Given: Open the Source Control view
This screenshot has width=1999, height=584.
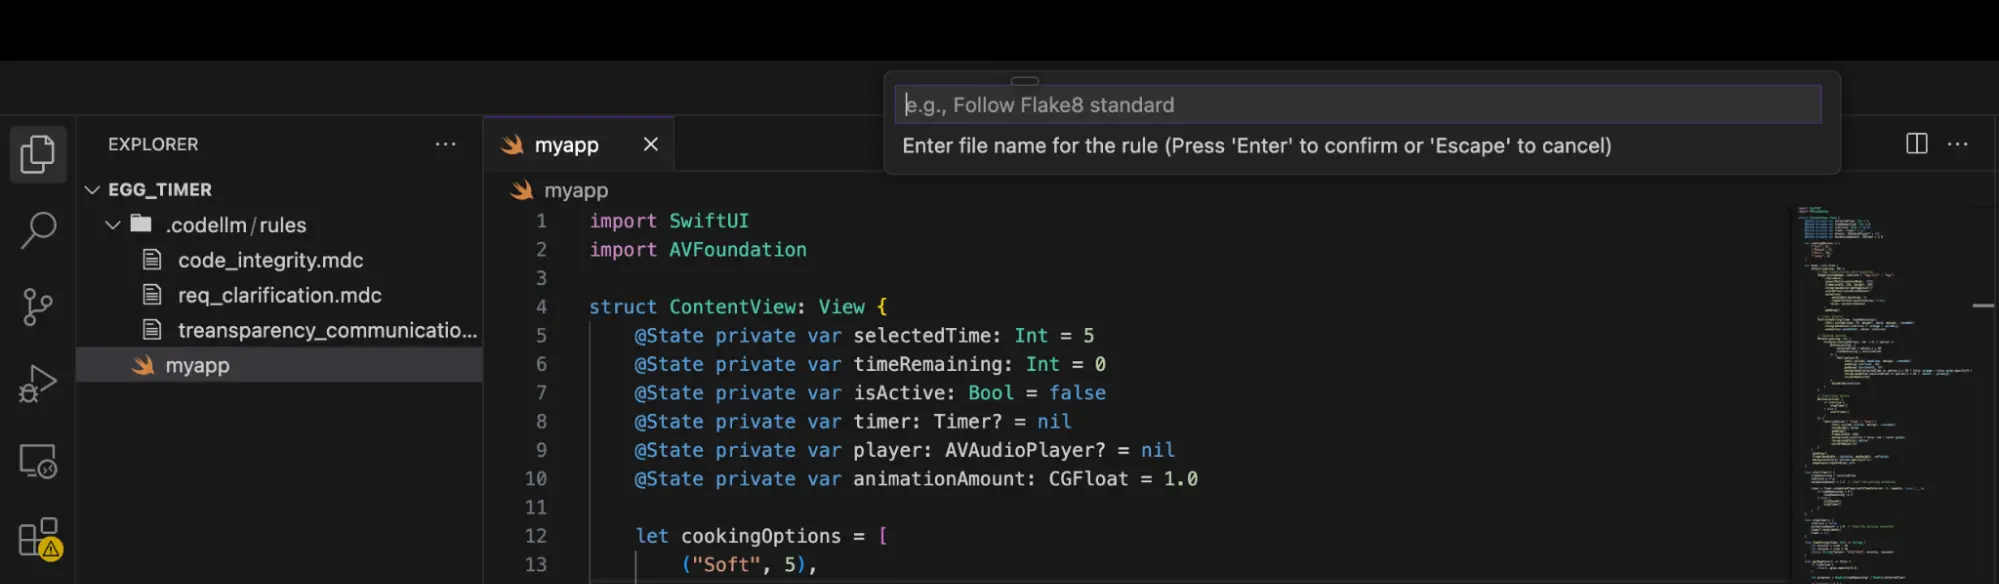Looking at the screenshot, I should 38,307.
